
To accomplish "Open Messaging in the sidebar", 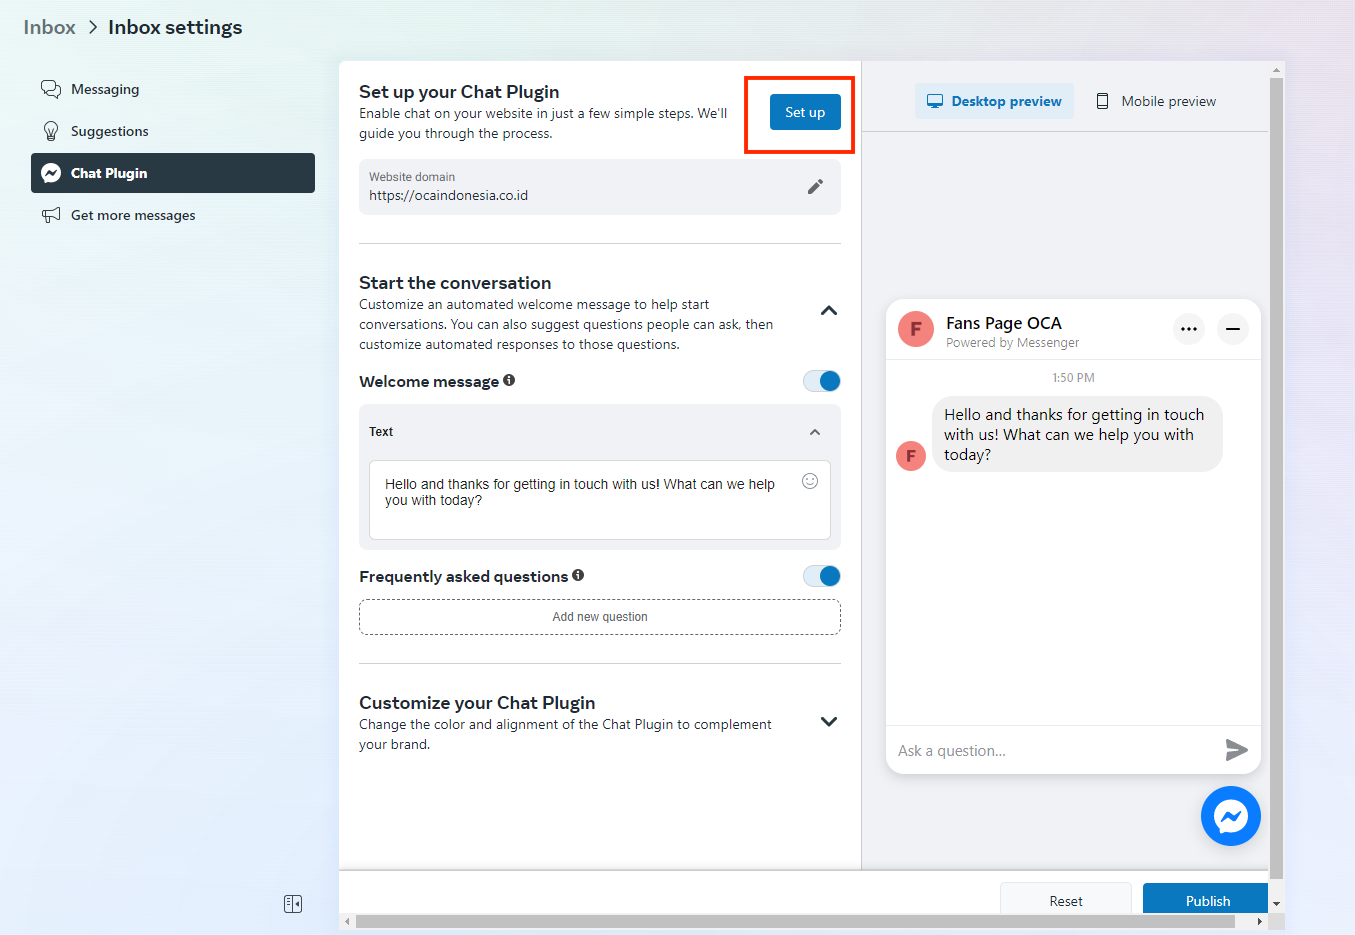I will coord(105,89).
